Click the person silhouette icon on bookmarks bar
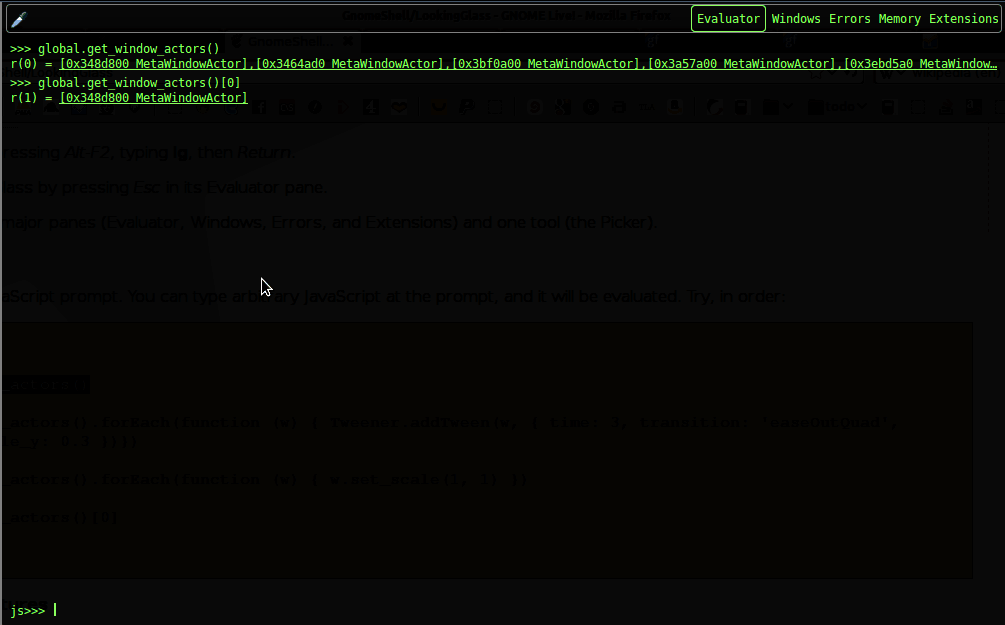 (674, 106)
